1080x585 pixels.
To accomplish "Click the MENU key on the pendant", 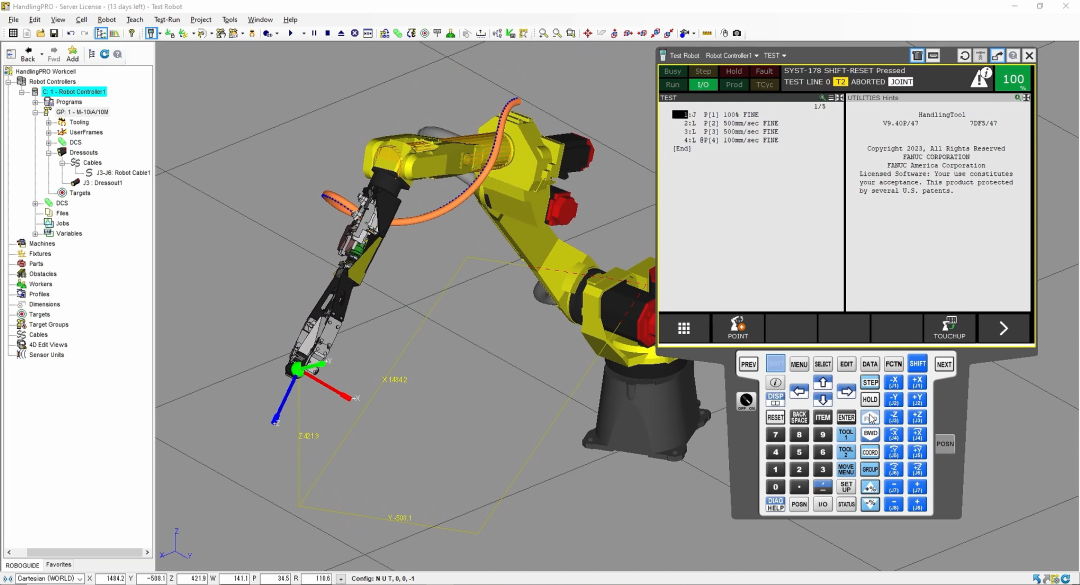I will pos(799,364).
